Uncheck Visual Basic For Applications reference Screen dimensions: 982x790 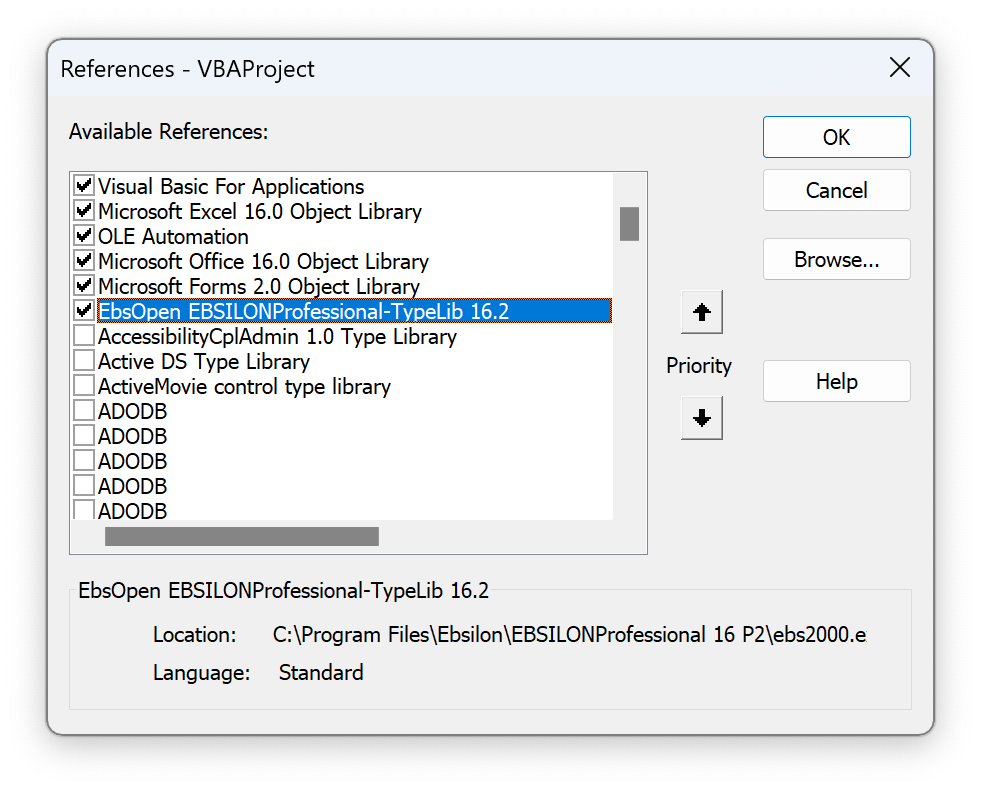coord(83,186)
